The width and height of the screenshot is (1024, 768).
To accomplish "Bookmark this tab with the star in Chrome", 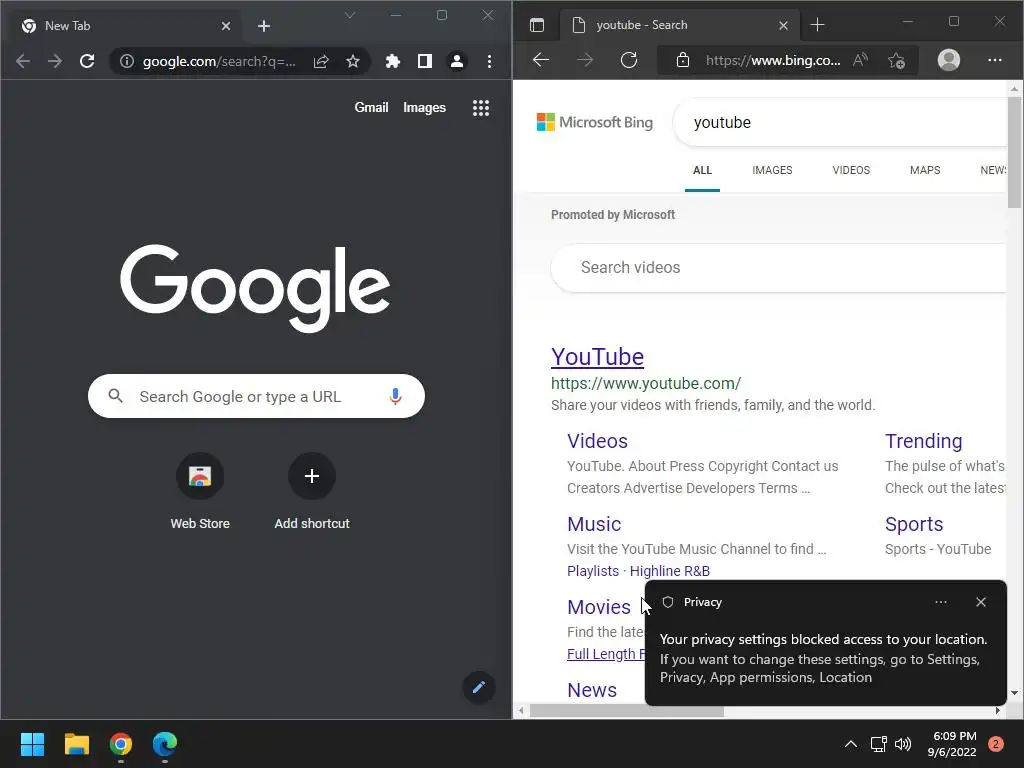I will tap(353, 61).
